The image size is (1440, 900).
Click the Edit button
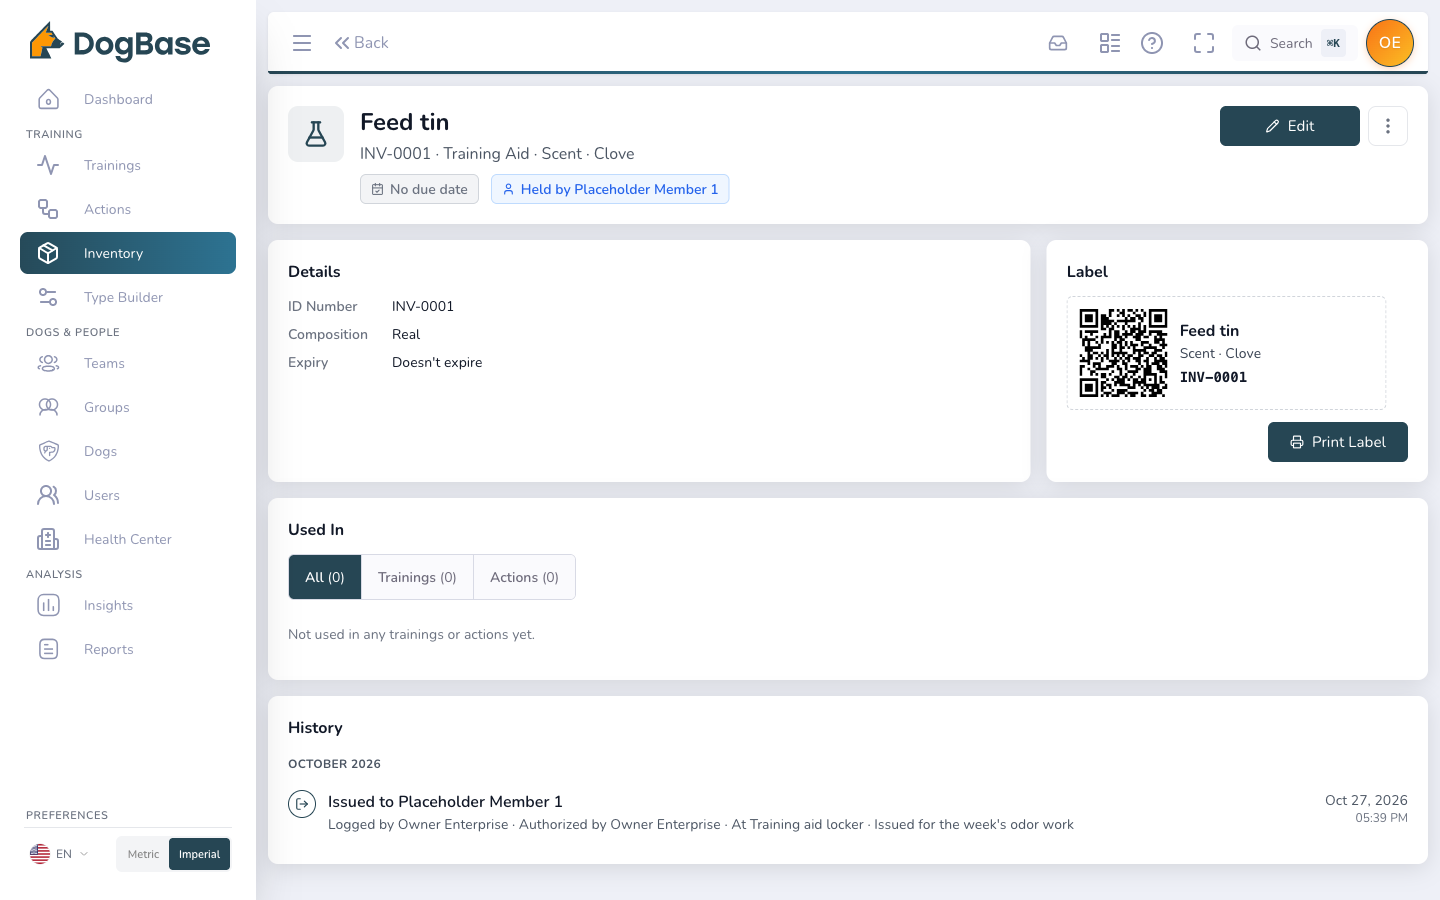click(1290, 126)
